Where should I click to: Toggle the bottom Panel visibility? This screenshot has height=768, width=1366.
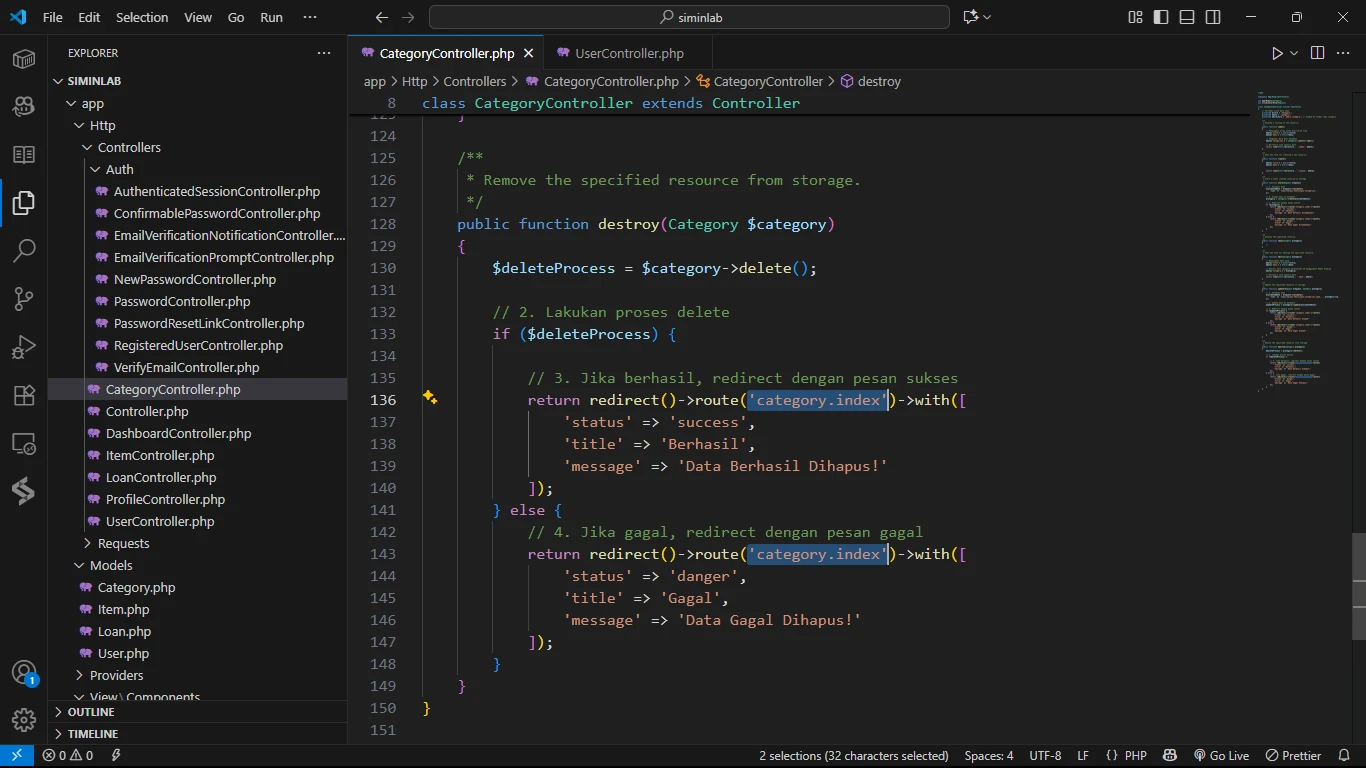pos(1187,17)
